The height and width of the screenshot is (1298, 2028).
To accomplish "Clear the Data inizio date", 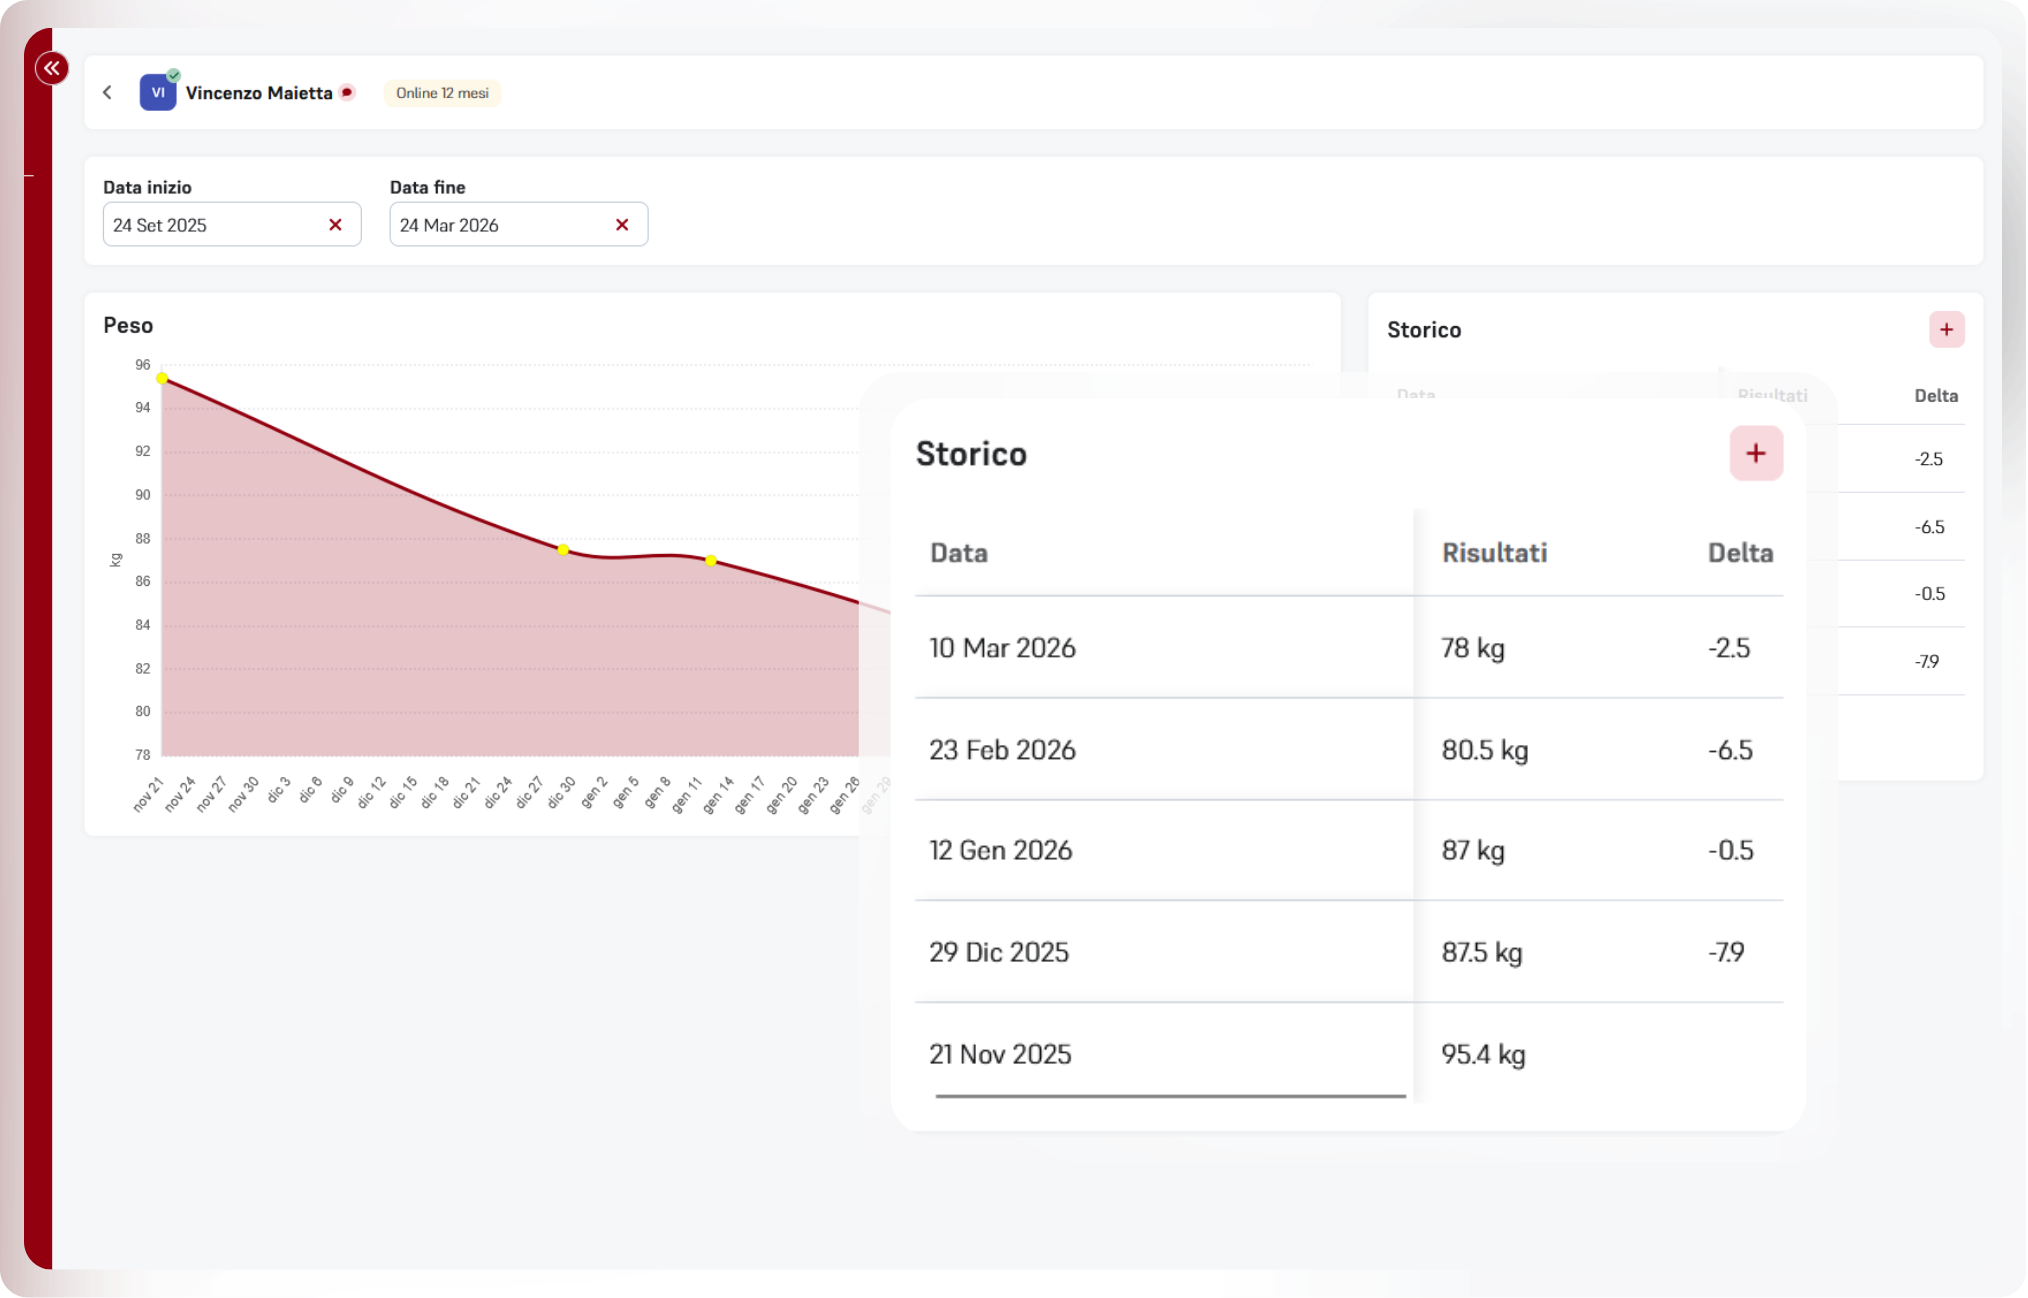I will (335, 225).
